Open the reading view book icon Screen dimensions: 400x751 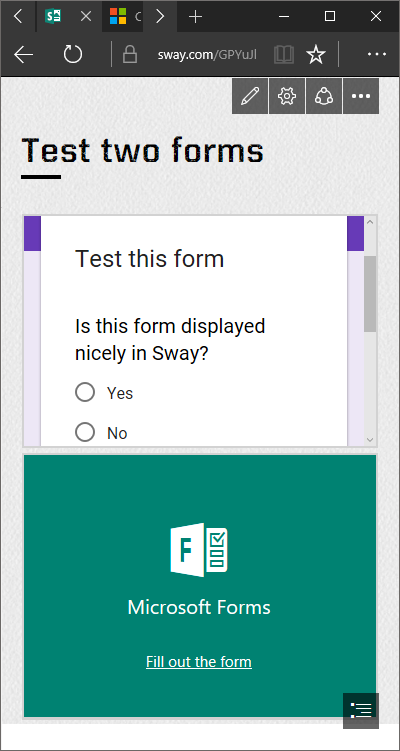[x=284, y=56]
